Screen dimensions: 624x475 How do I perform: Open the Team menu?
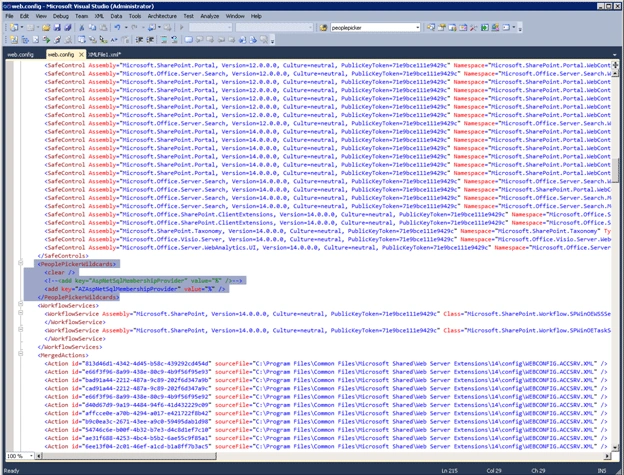pyautogui.click(x=81, y=16)
